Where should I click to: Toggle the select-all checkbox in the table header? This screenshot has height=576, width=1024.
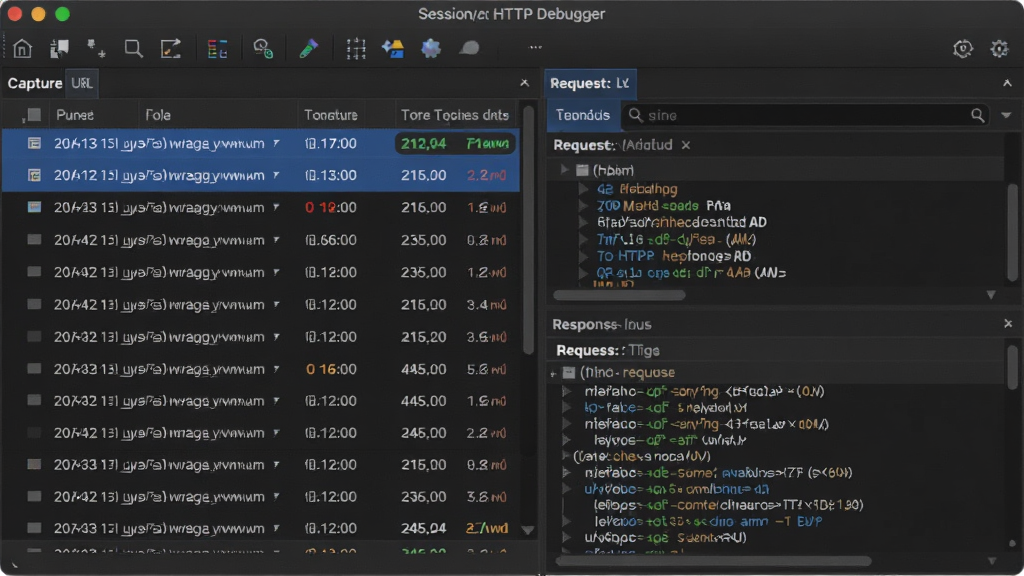click(34, 115)
